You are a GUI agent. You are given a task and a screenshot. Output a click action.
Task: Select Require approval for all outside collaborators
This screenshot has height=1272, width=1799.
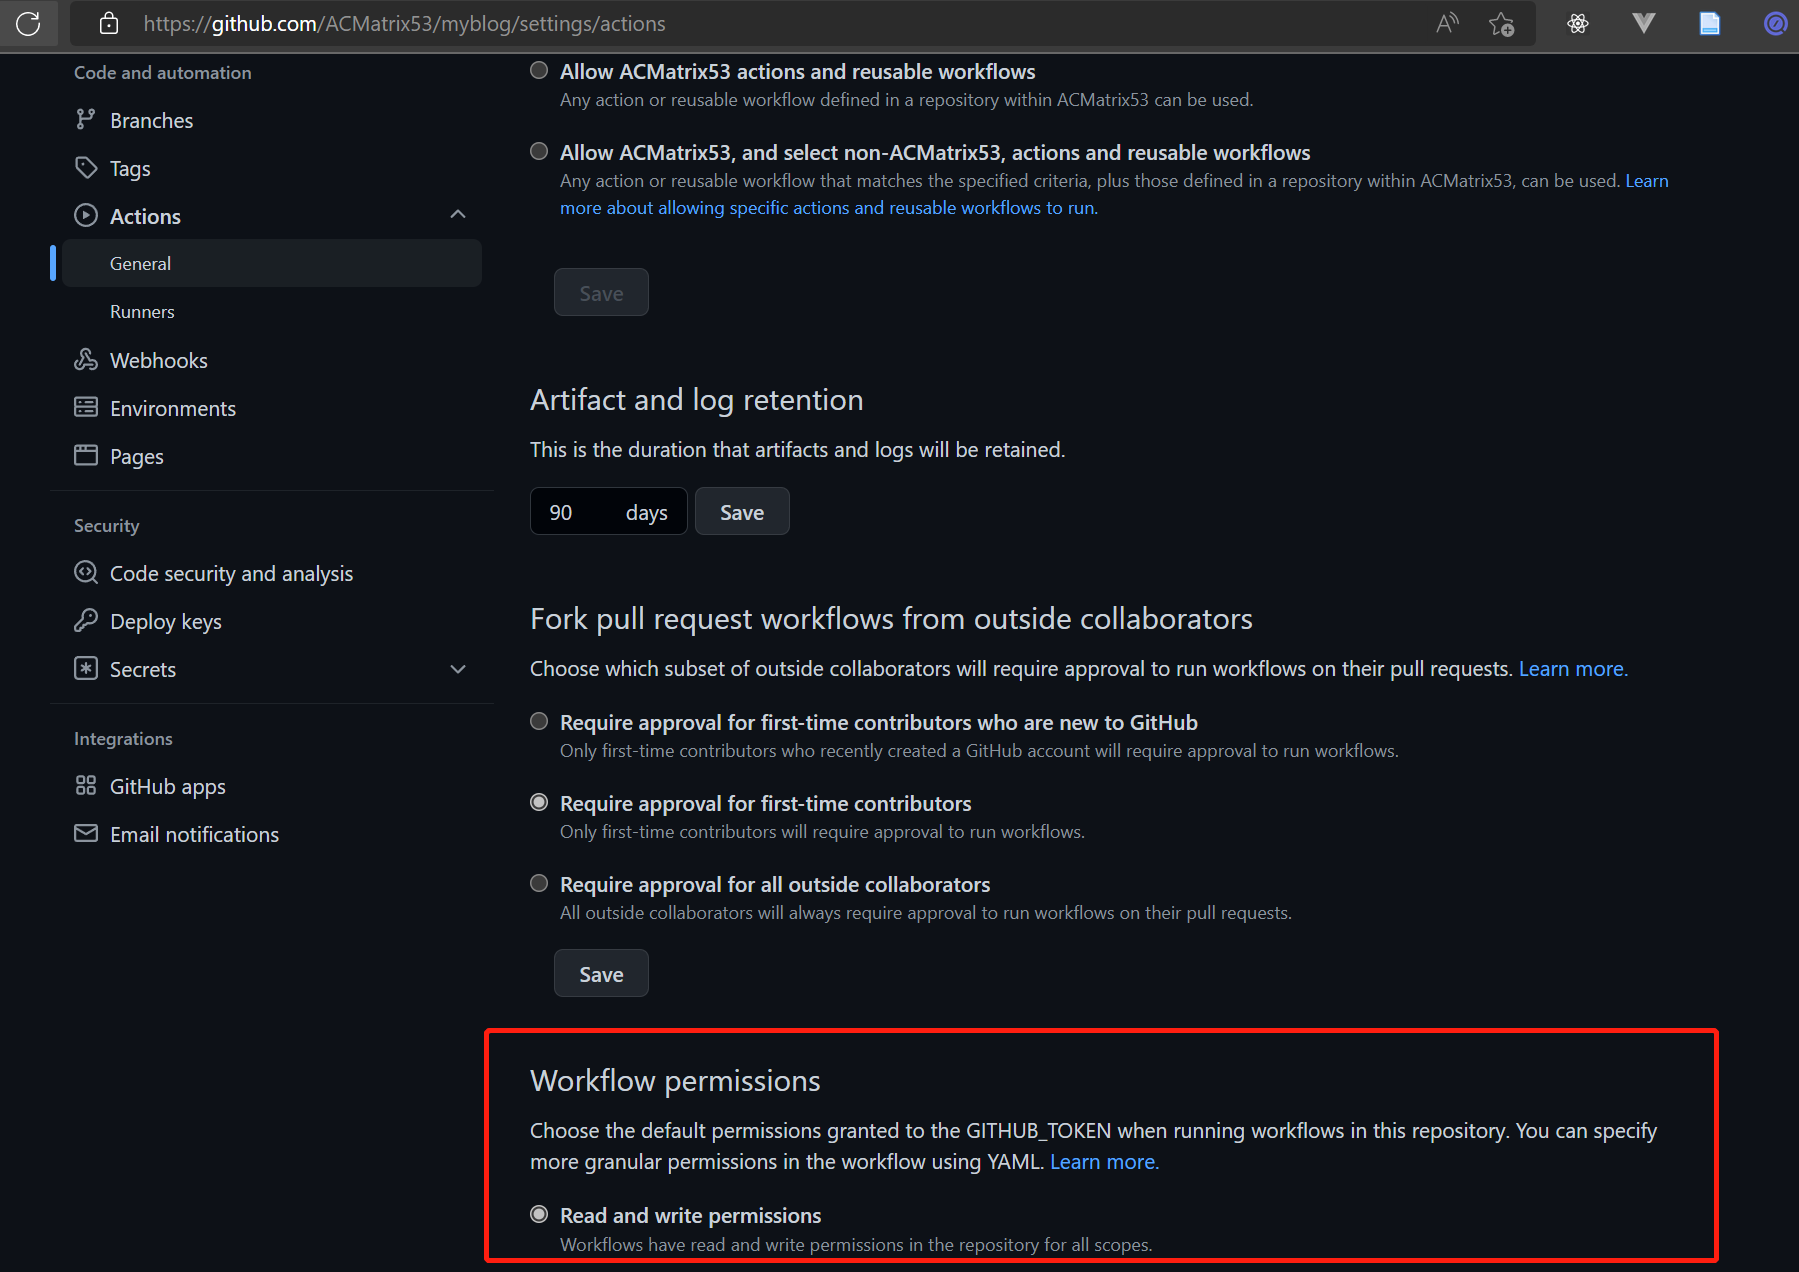(x=539, y=883)
